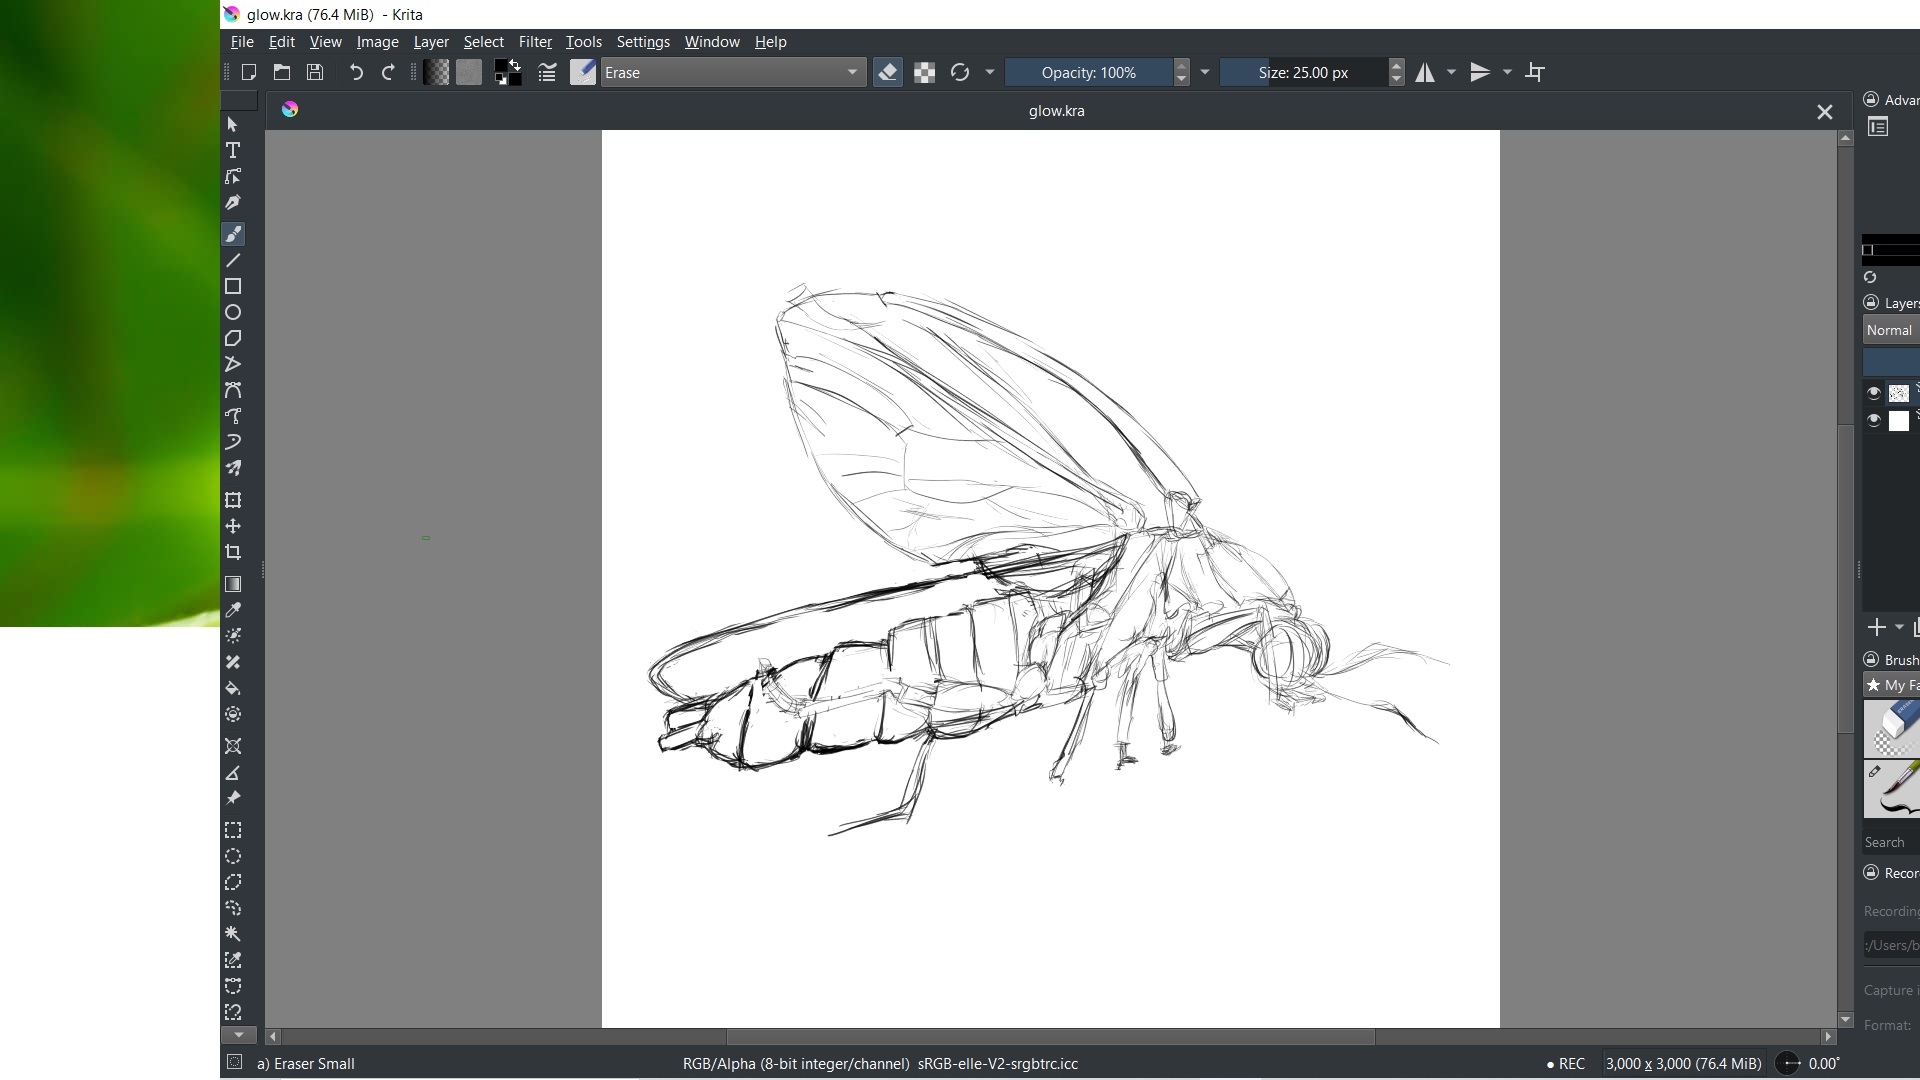
Task: Toggle Eraser mode button
Action: click(x=887, y=72)
